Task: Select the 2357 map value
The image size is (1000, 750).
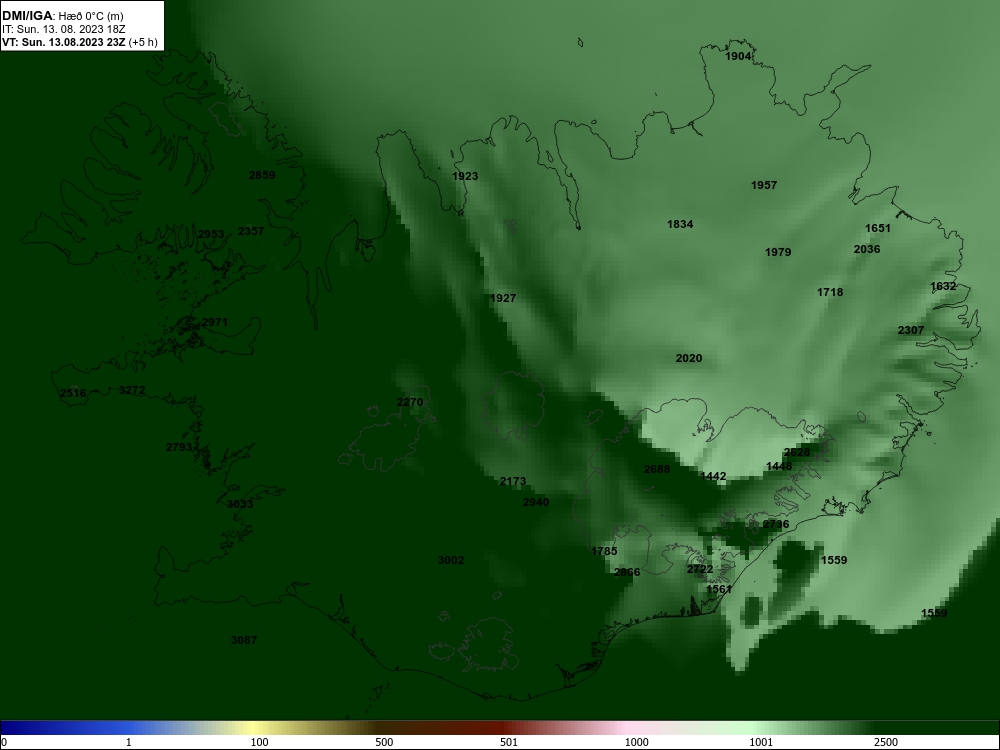Action: (x=251, y=231)
